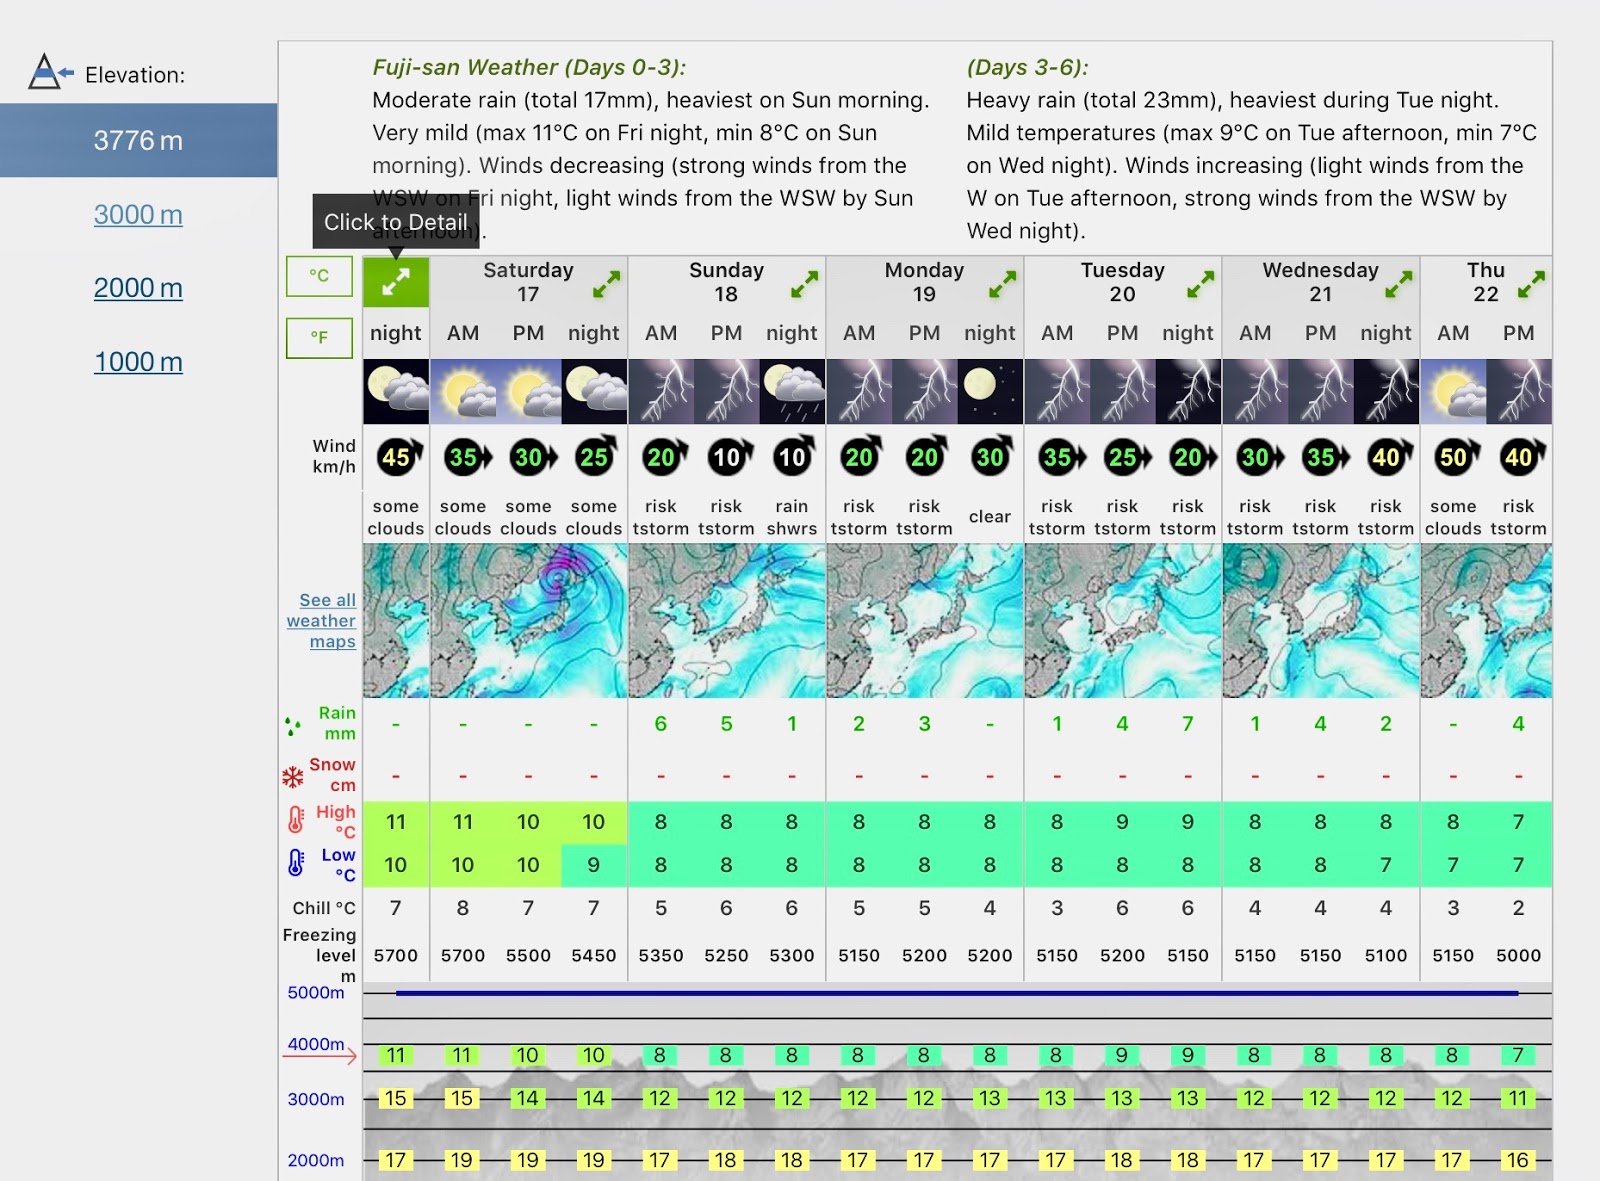Viewport: 1600px width, 1181px height.
Task: Open Tuesday weather map thumbnail
Action: [x=1122, y=621]
